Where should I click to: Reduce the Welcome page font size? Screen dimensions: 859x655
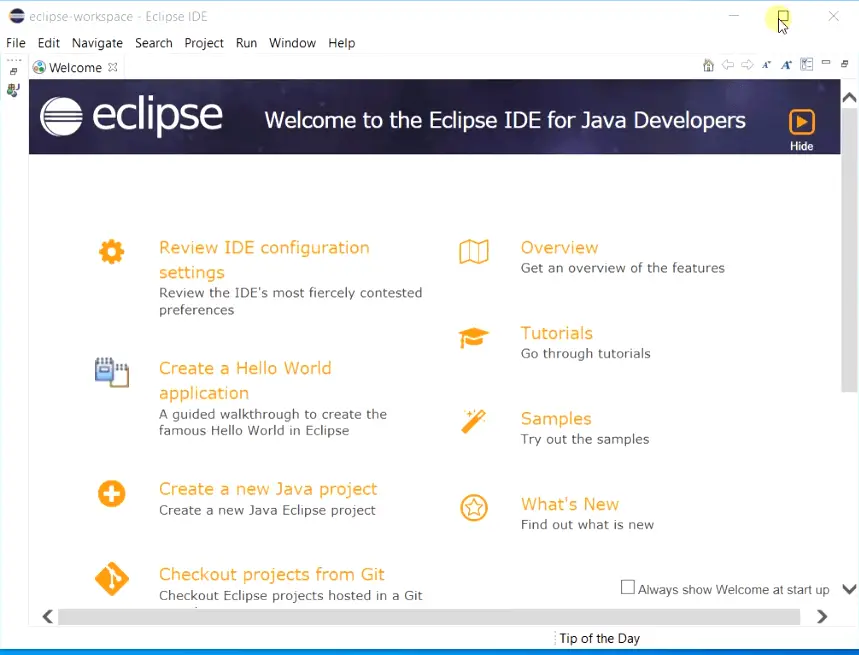click(x=766, y=65)
